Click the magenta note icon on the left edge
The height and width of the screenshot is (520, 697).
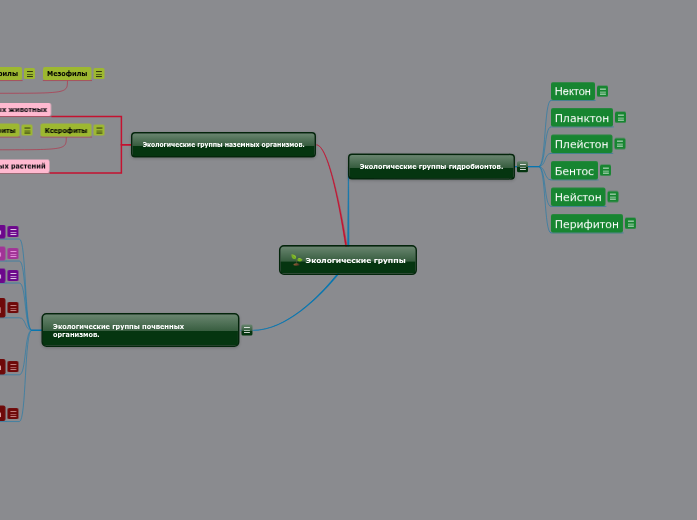[x=13, y=254]
